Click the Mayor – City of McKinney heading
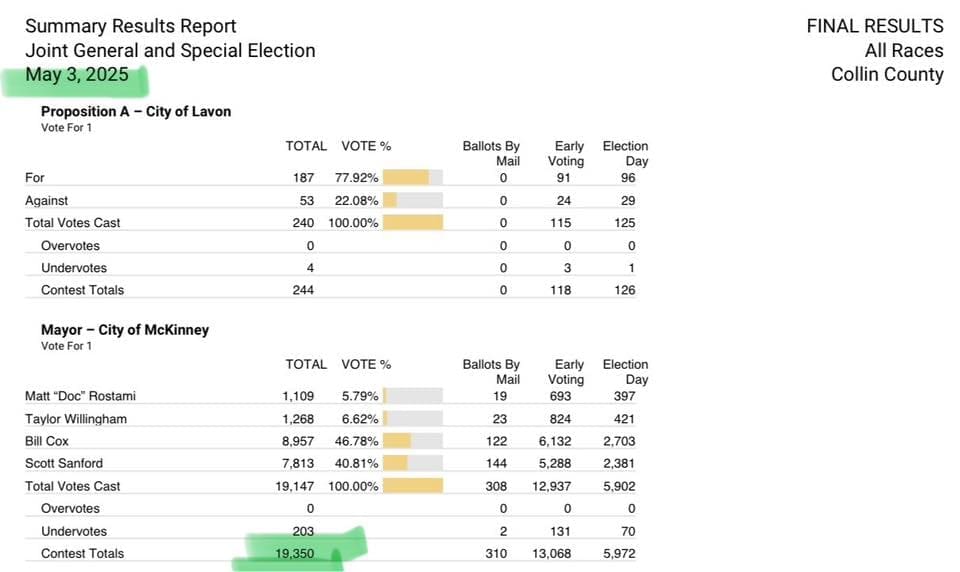 coord(125,330)
